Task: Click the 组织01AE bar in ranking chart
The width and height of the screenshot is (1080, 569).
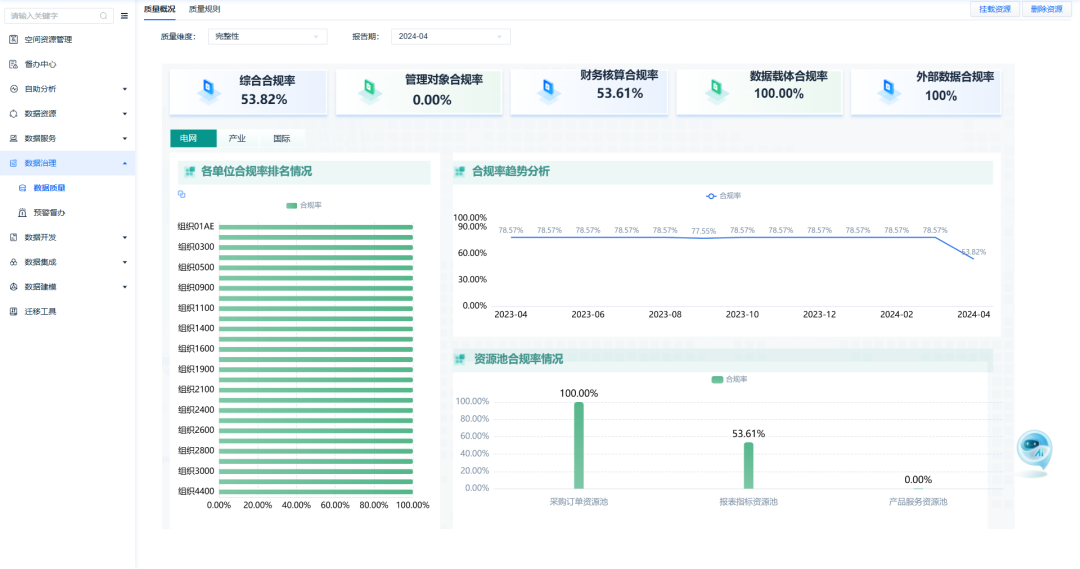Action: tap(315, 227)
